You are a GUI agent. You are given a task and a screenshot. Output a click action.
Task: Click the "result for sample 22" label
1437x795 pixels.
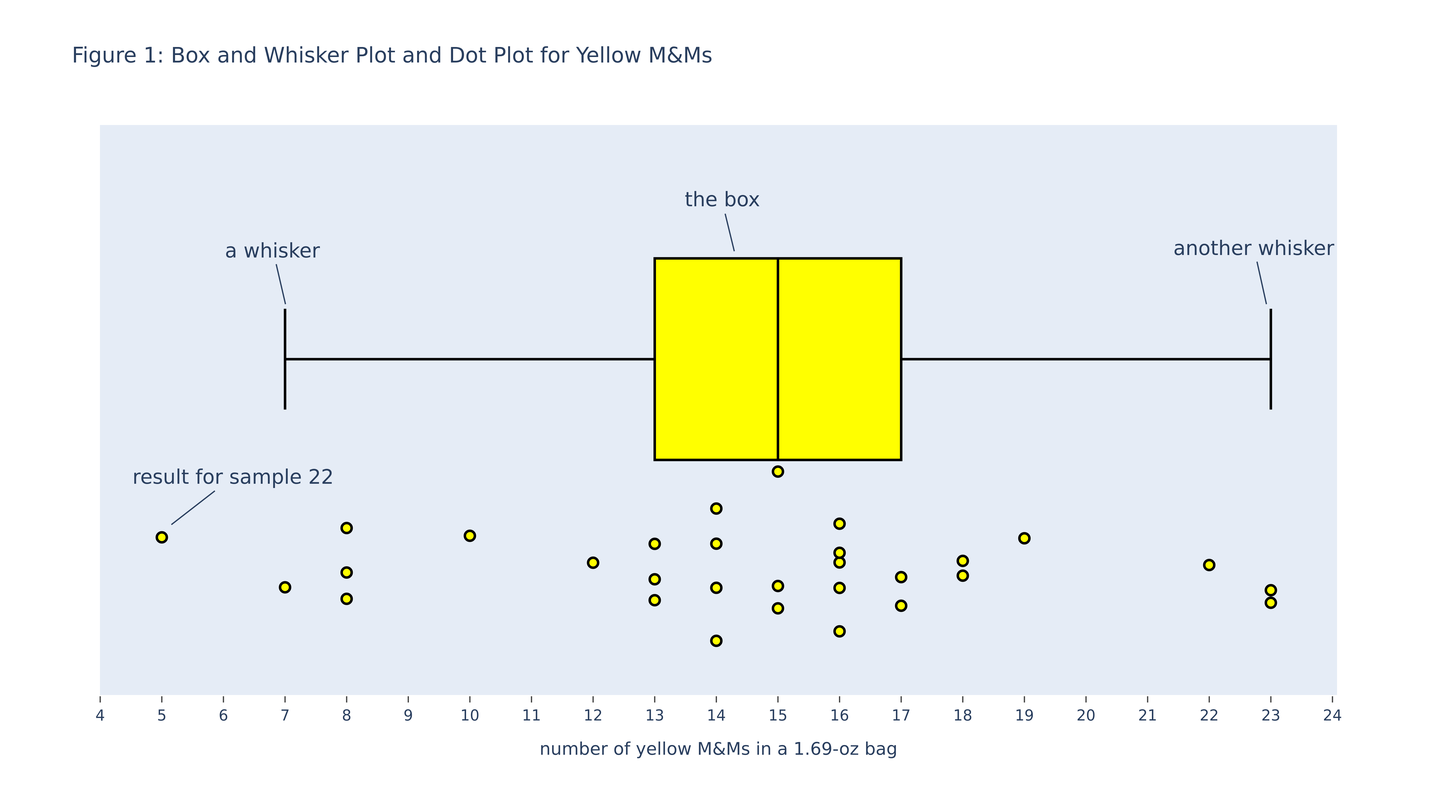pyautogui.click(x=232, y=477)
